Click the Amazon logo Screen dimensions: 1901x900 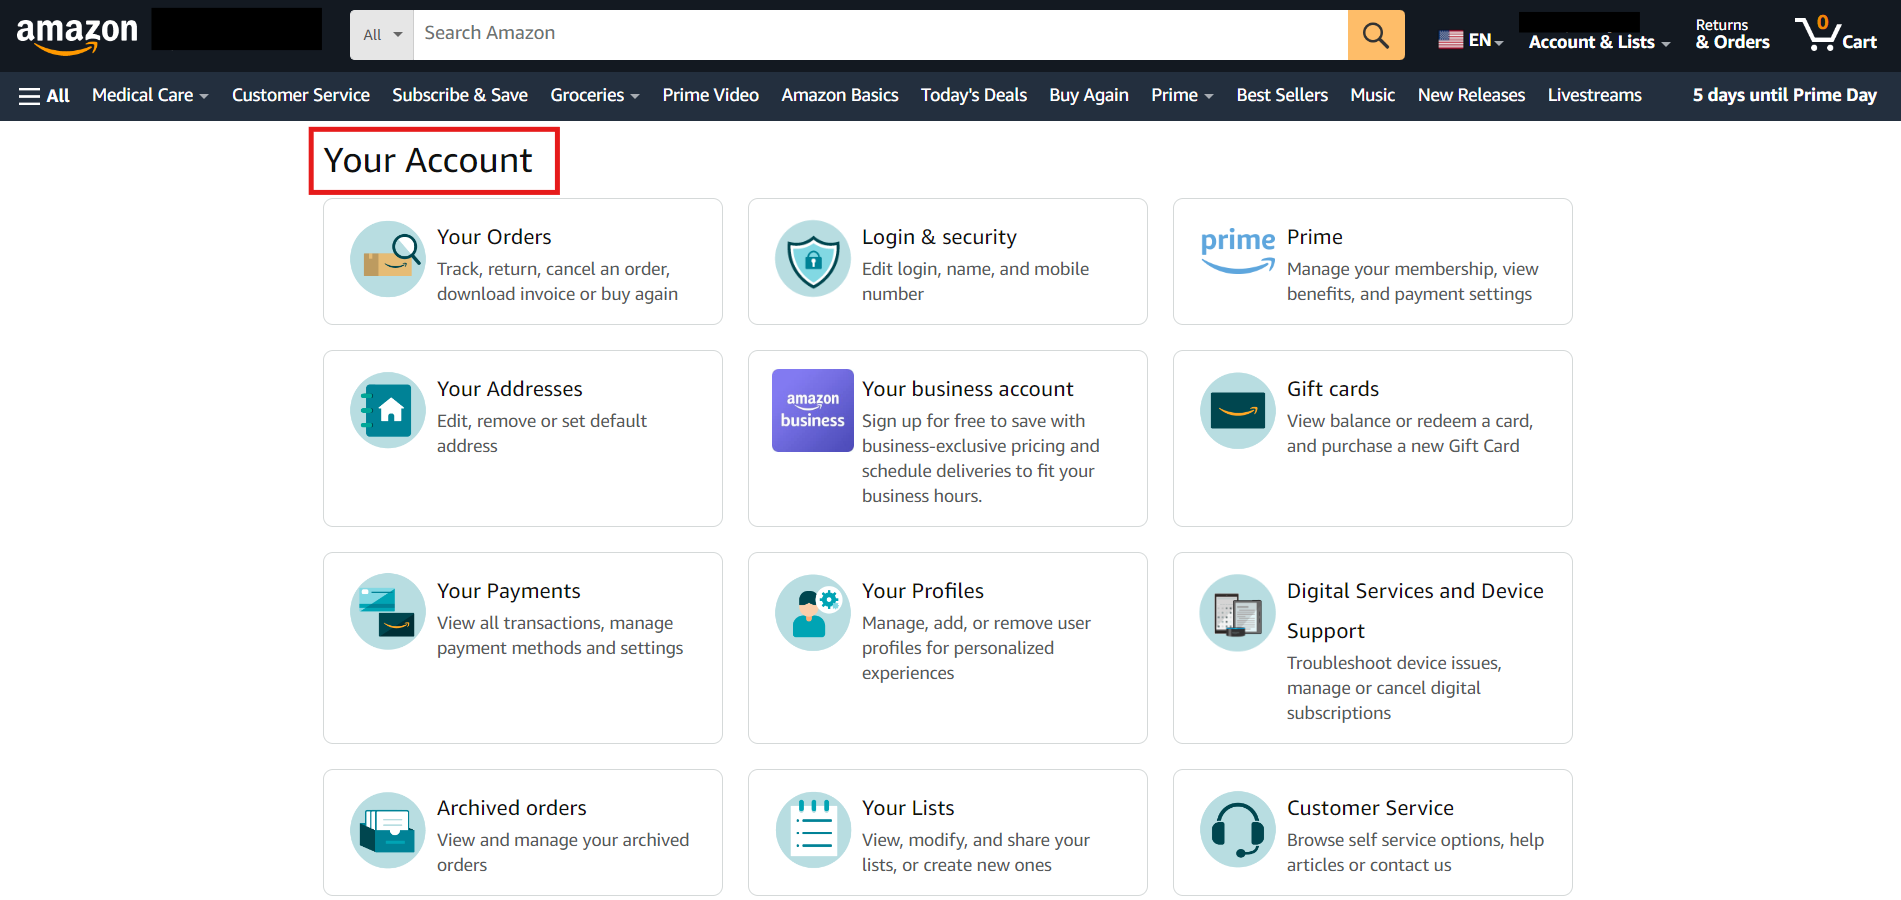tap(77, 35)
